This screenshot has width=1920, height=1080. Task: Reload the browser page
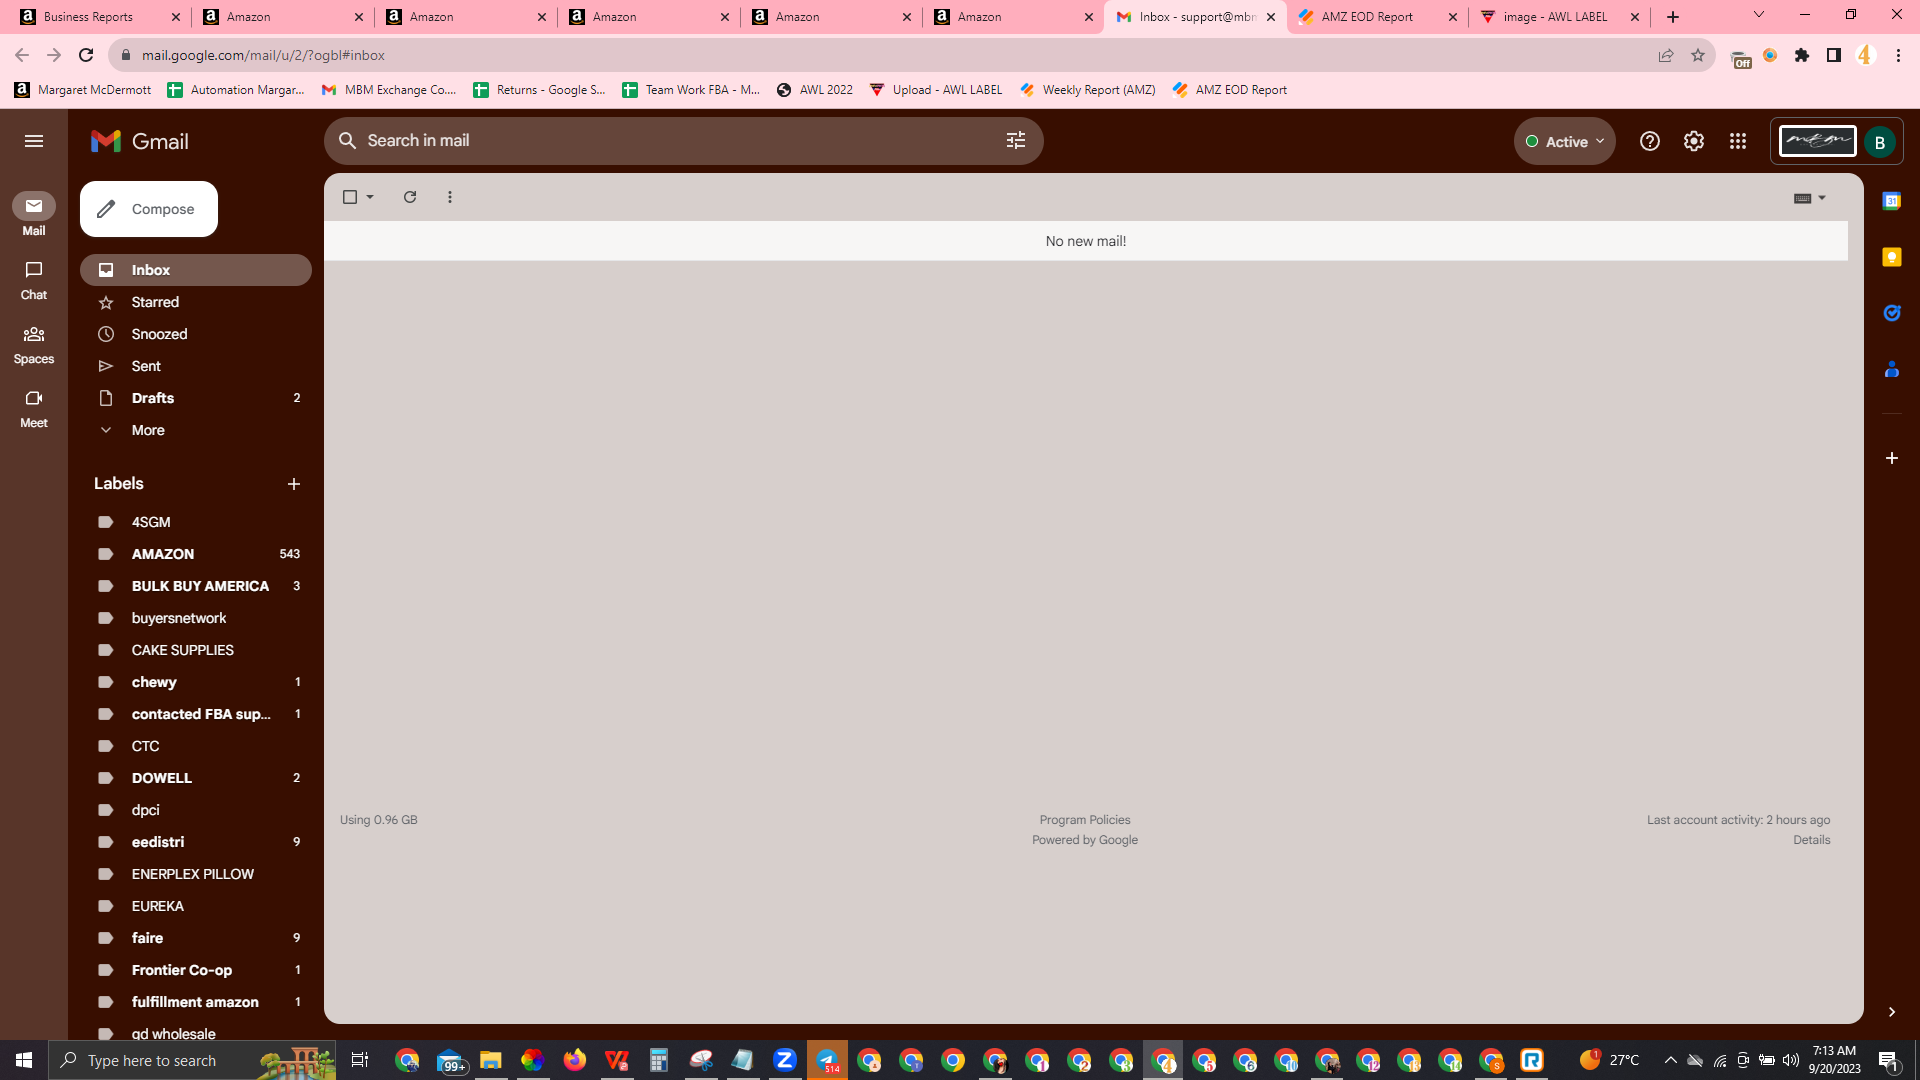pos(86,55)
